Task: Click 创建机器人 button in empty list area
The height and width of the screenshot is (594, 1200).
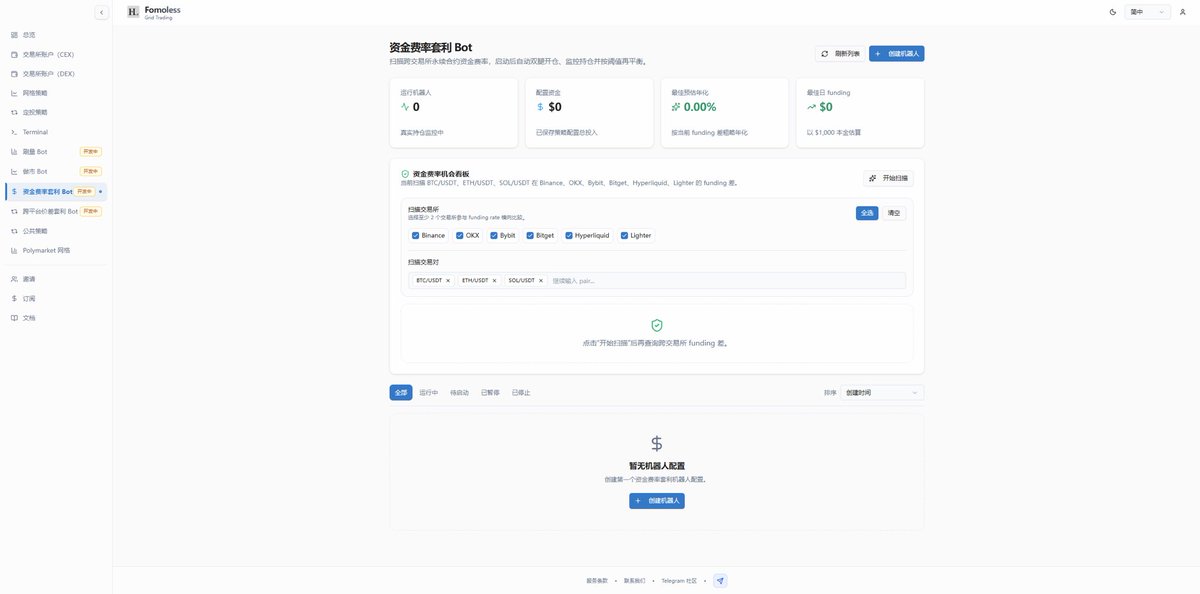Action: (x=657, y=500)
